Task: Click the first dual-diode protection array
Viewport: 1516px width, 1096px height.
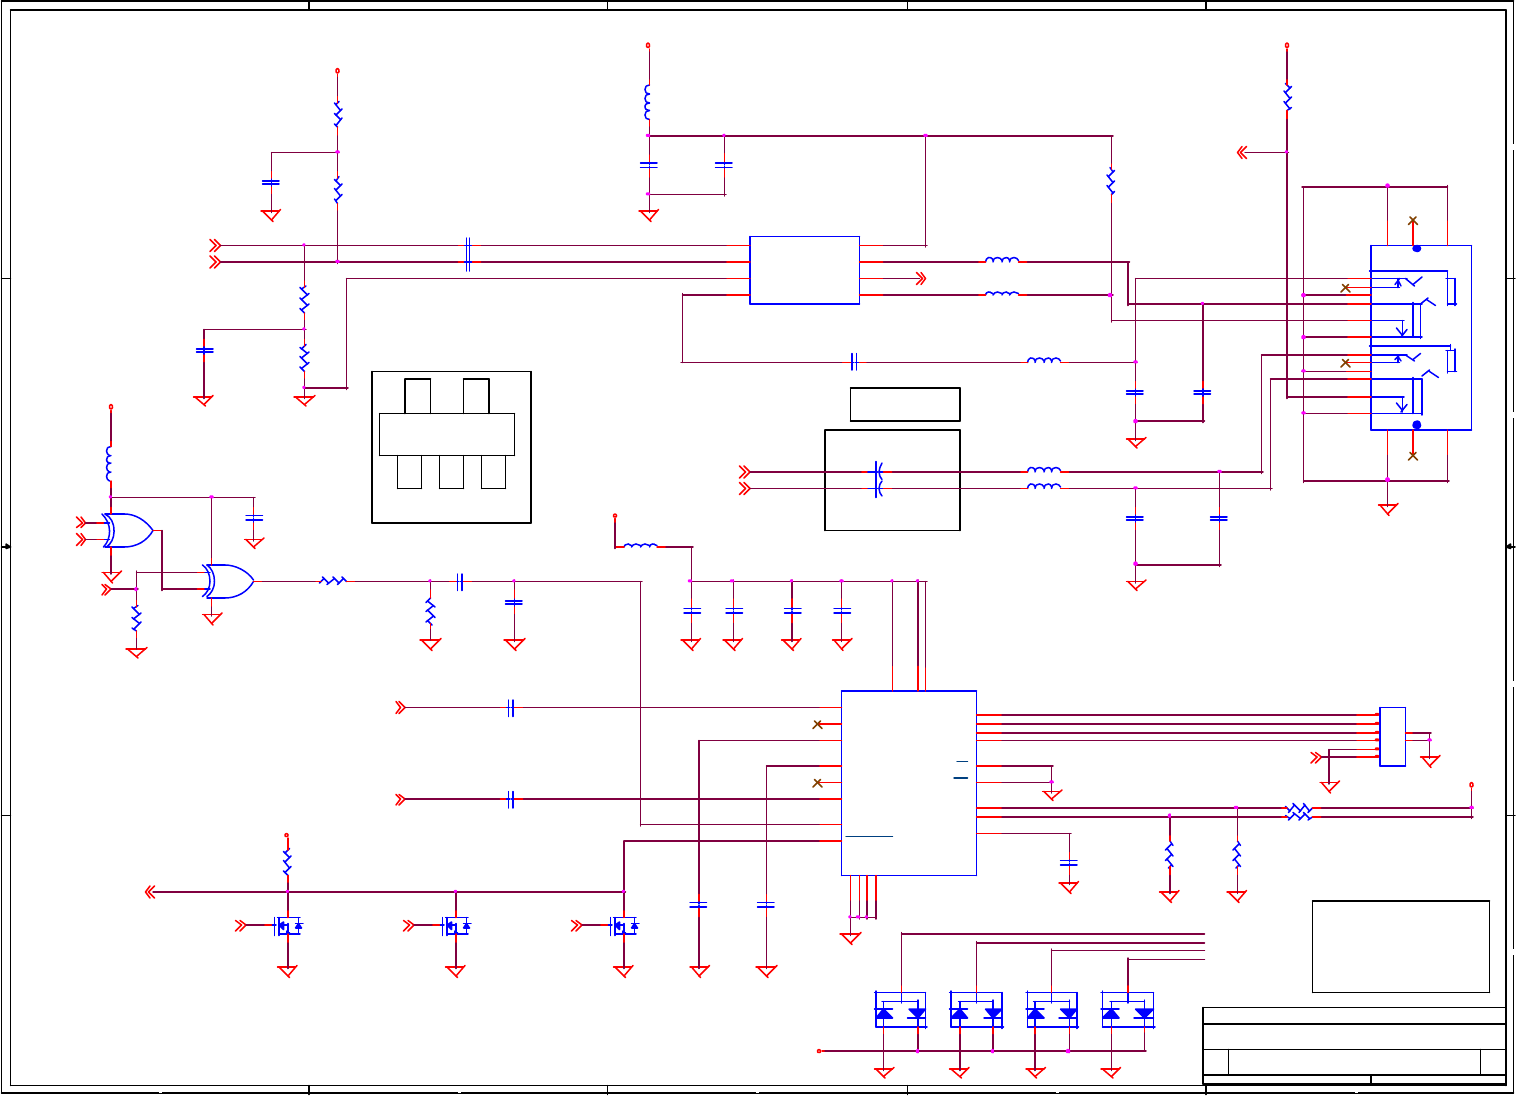Action: point(900,1010)
